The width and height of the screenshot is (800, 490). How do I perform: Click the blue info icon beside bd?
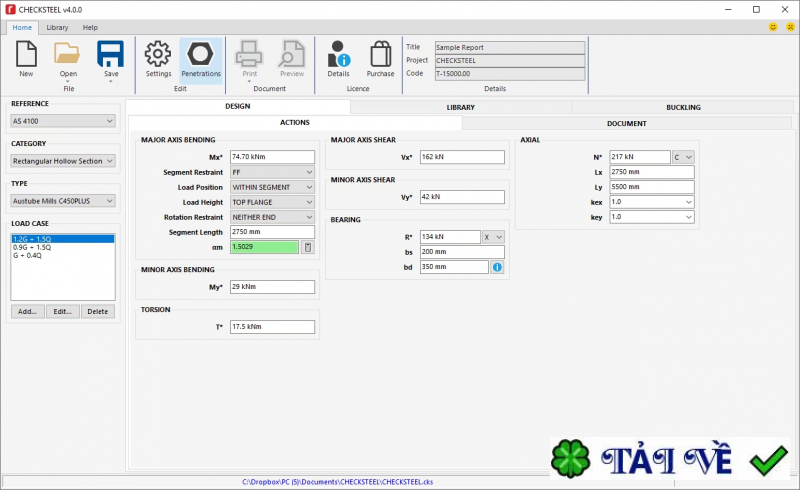[x=497, y=267]
